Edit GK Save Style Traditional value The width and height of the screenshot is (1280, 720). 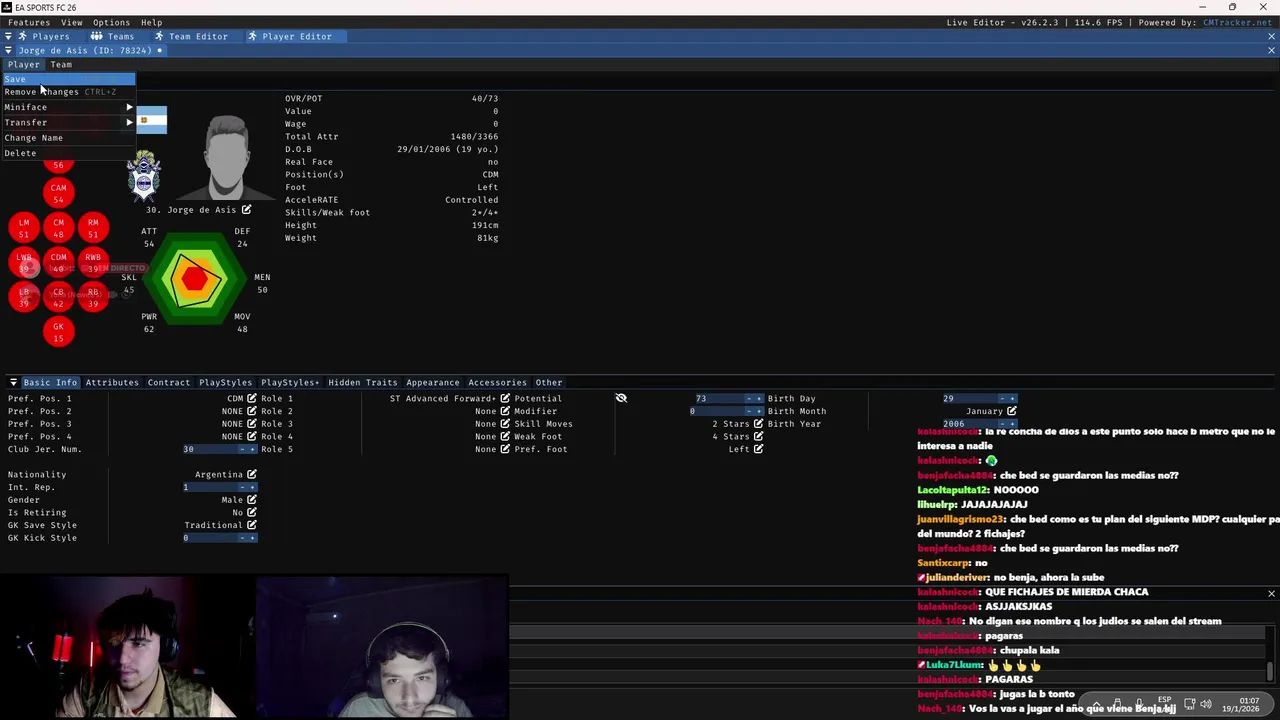tap(251, 525)
